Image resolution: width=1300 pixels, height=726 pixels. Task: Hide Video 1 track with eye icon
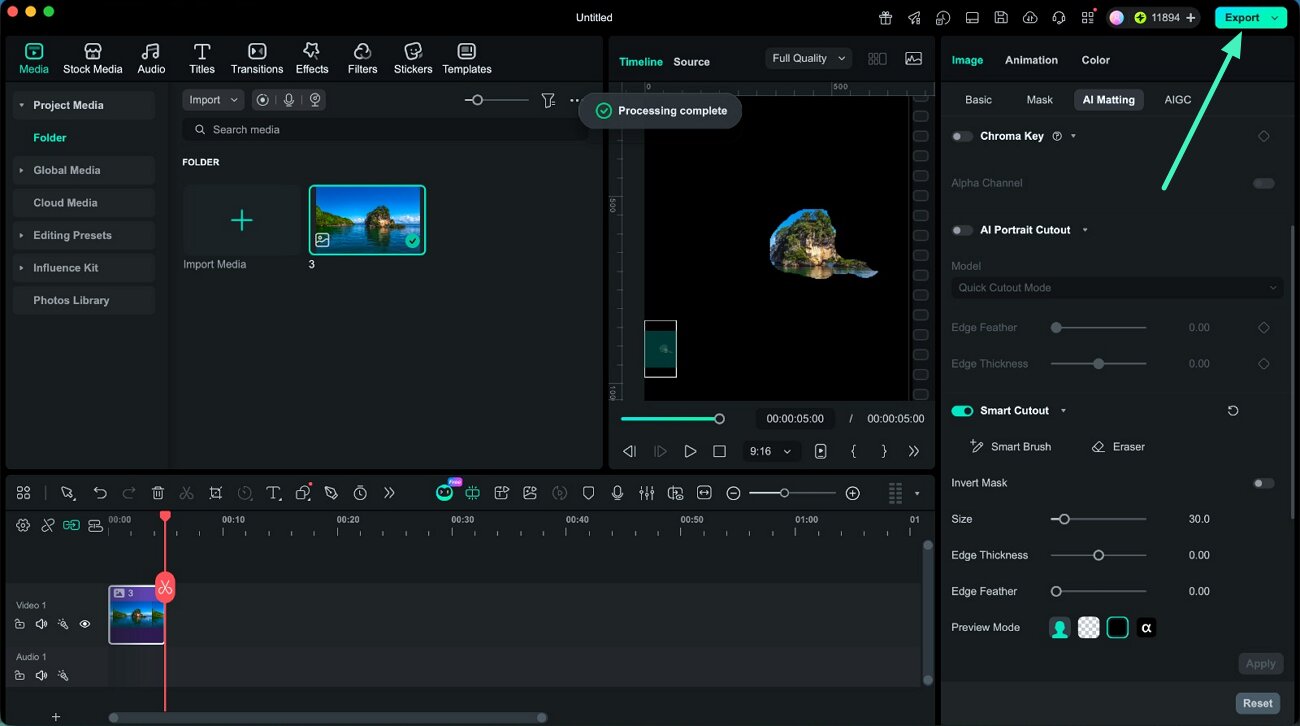85,624
